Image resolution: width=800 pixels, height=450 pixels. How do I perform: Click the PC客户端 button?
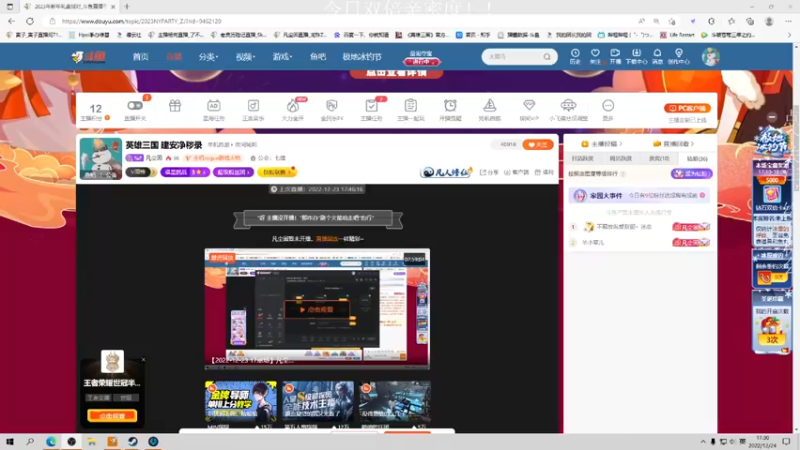(687, 108)
